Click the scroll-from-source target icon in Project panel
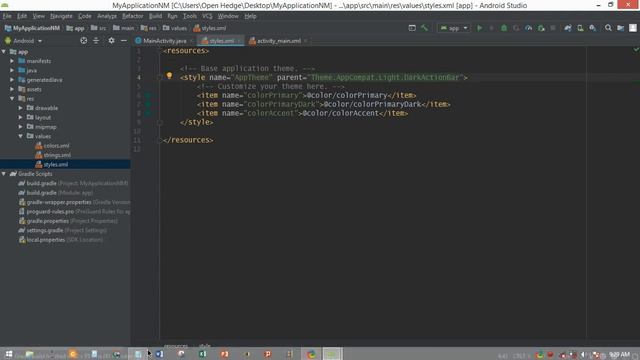 tap(84, 40)
